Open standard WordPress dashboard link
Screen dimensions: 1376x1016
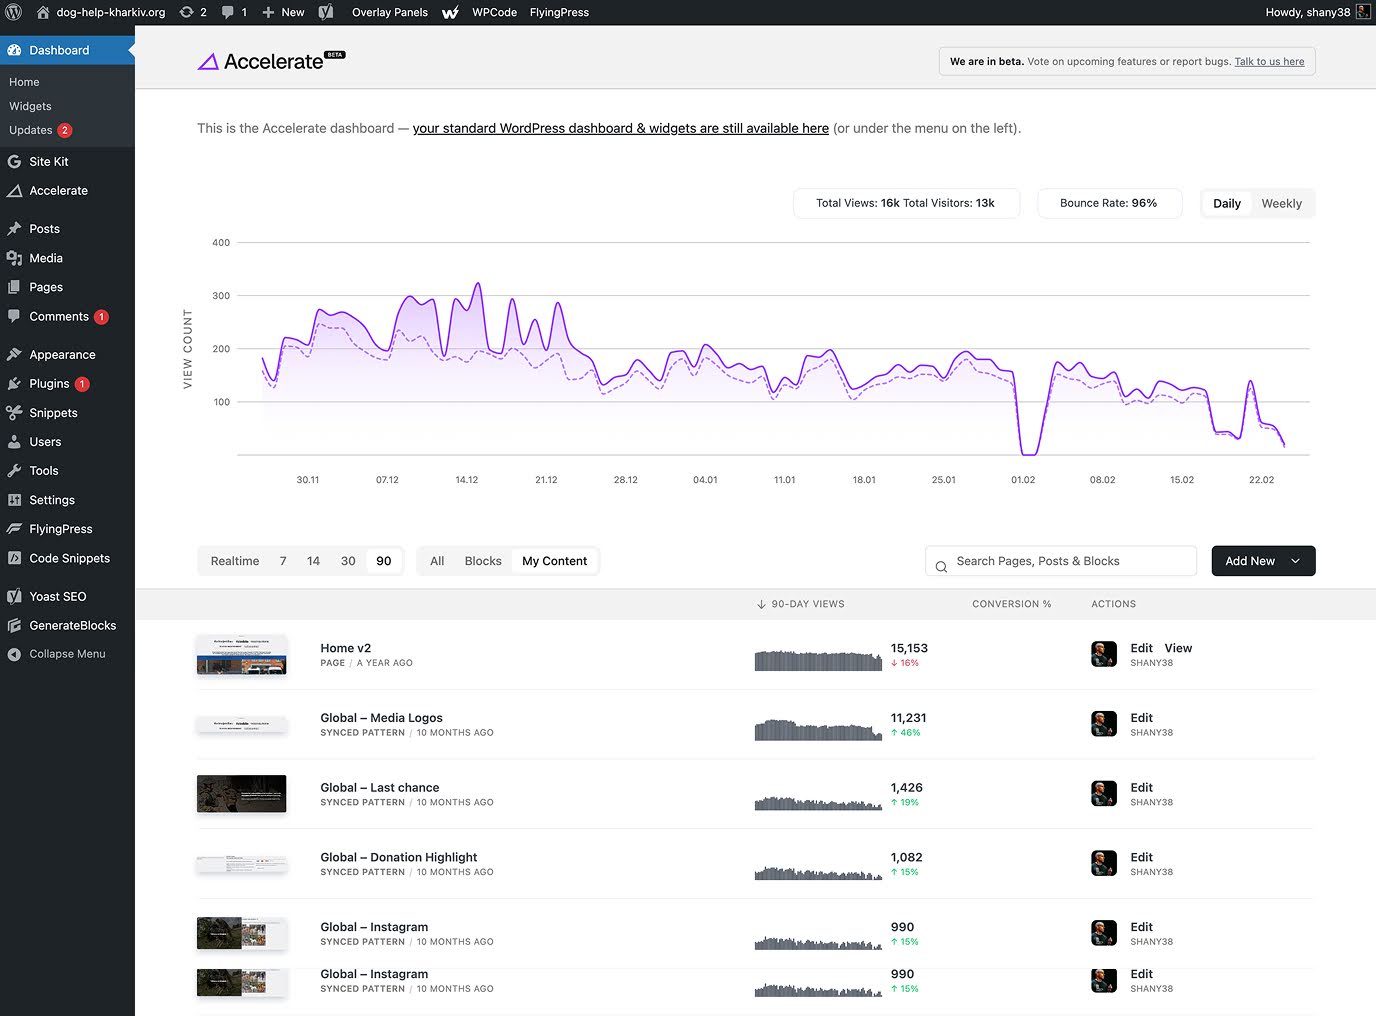tap(621, 128)
